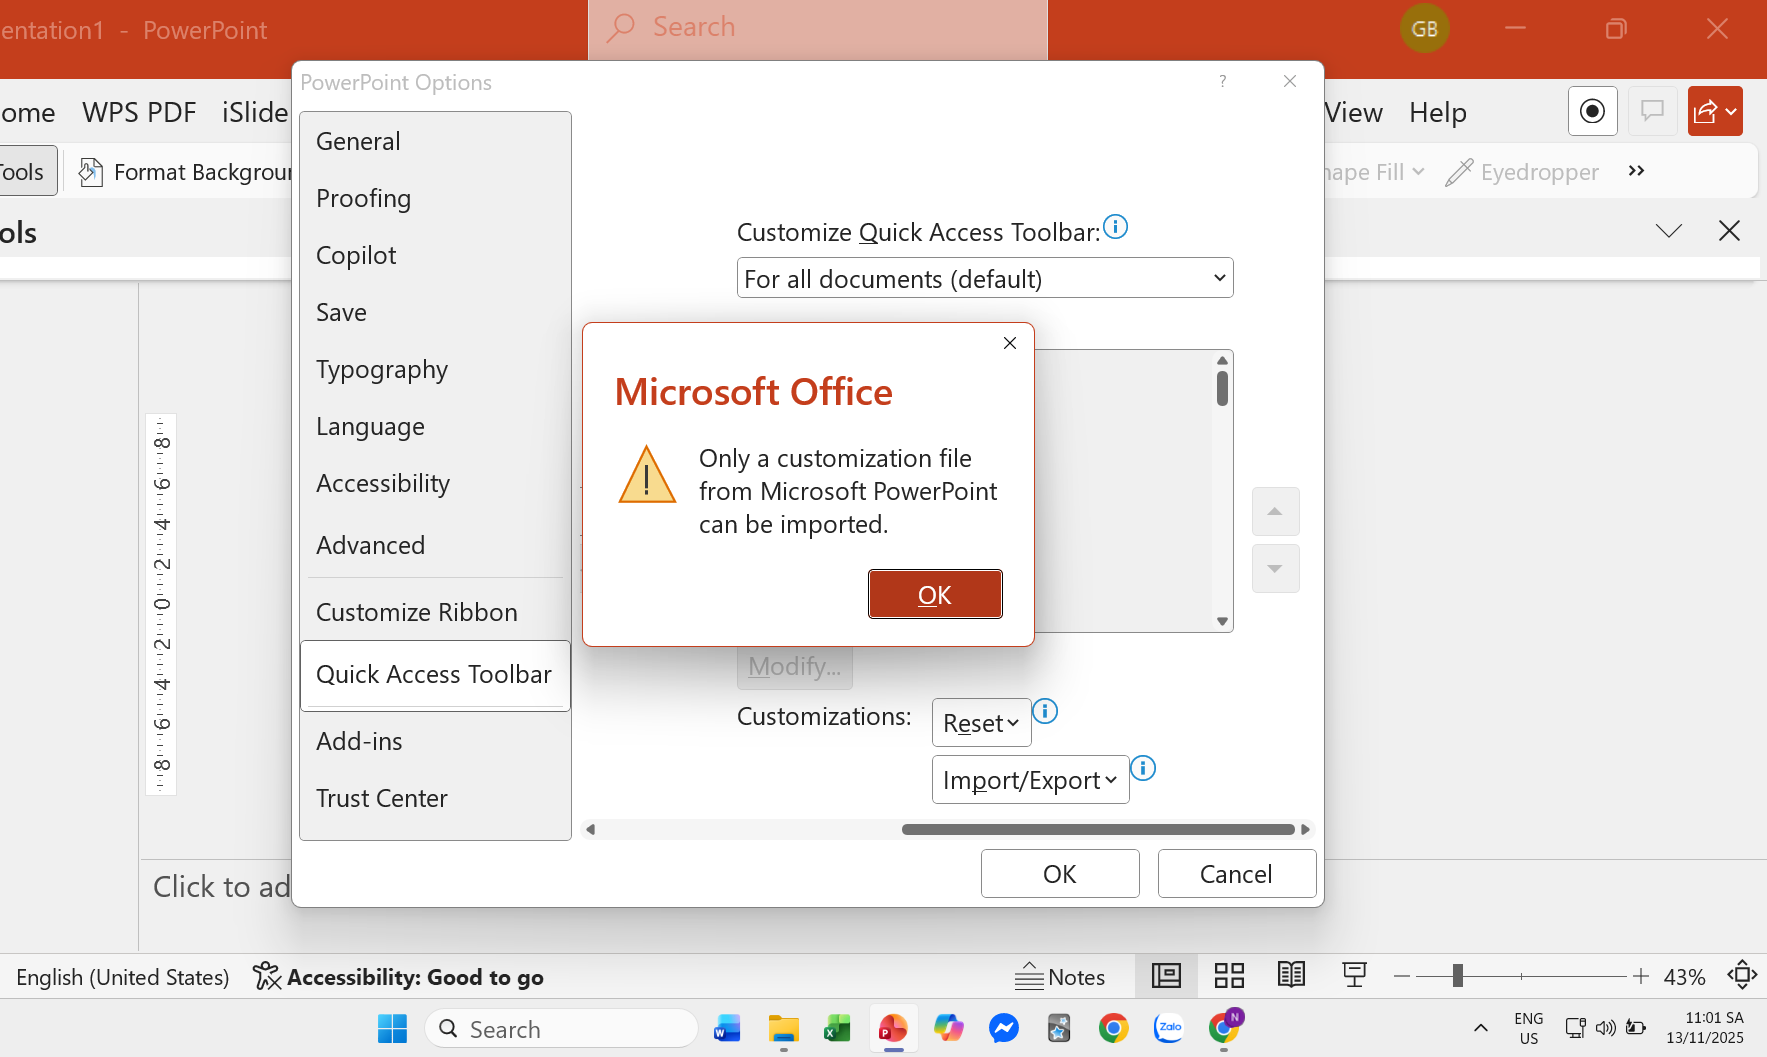This screenshot has width=1767, height=1057.
Task: Expand the 'For all documents (default)' combo box
Action: tap(985, 278)
